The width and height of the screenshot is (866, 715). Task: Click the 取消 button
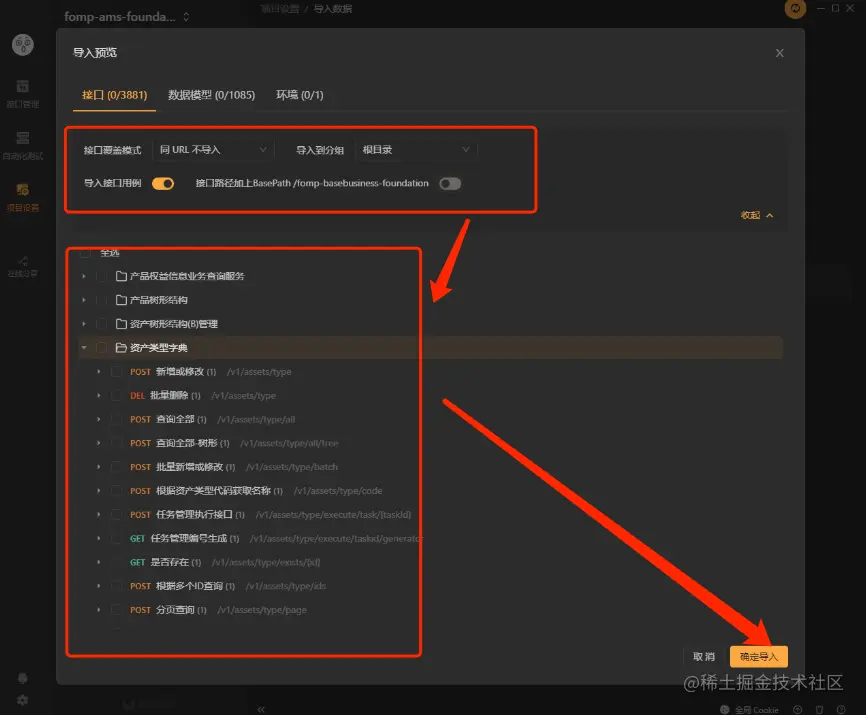point(704,656)
